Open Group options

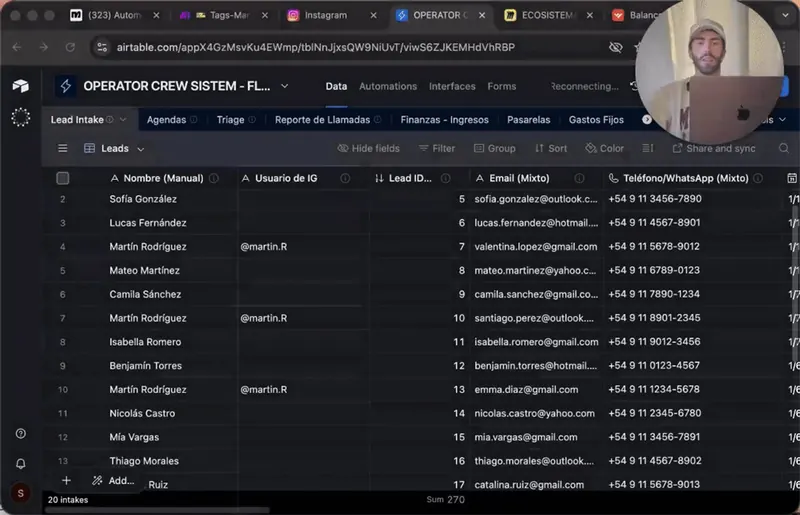(x=495, y=149)
